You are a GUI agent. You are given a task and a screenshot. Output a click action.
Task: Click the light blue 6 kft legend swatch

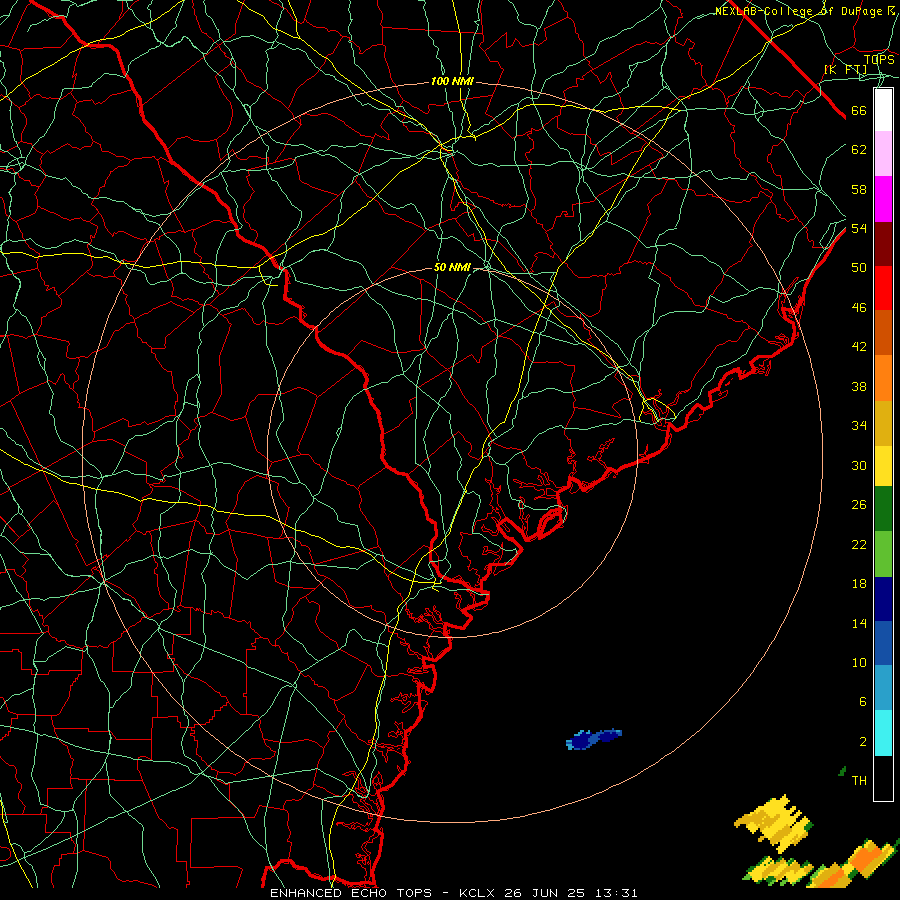[883, 688]
